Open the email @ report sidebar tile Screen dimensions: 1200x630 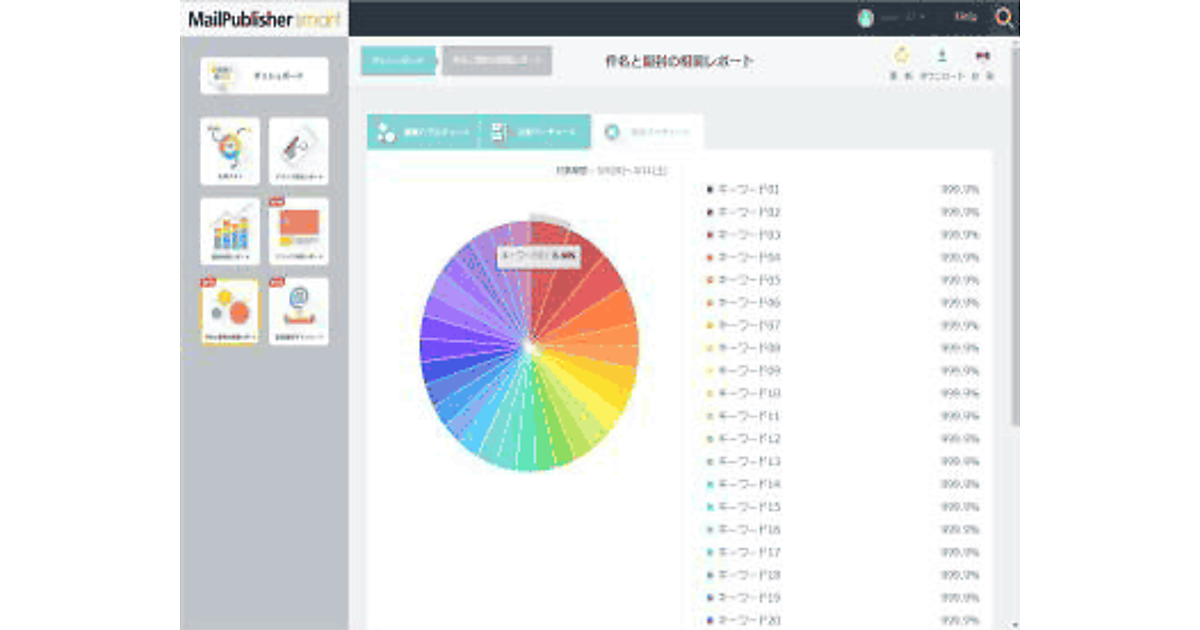coord(298,311)
